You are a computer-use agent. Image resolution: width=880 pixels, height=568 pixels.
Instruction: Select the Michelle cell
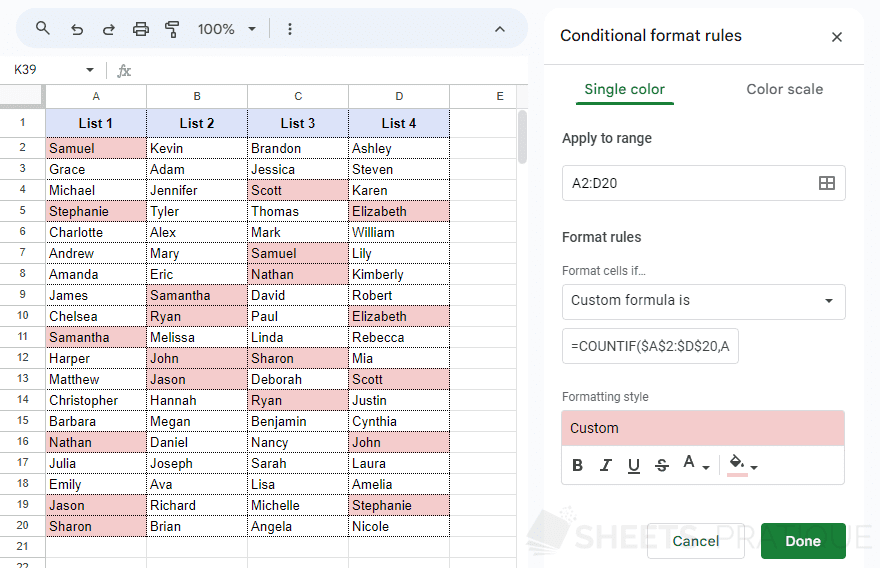[x=298, y=505]
